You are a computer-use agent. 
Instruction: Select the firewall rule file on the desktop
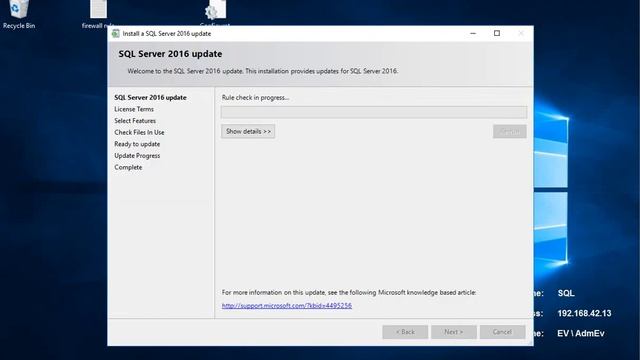click(98, 14)
